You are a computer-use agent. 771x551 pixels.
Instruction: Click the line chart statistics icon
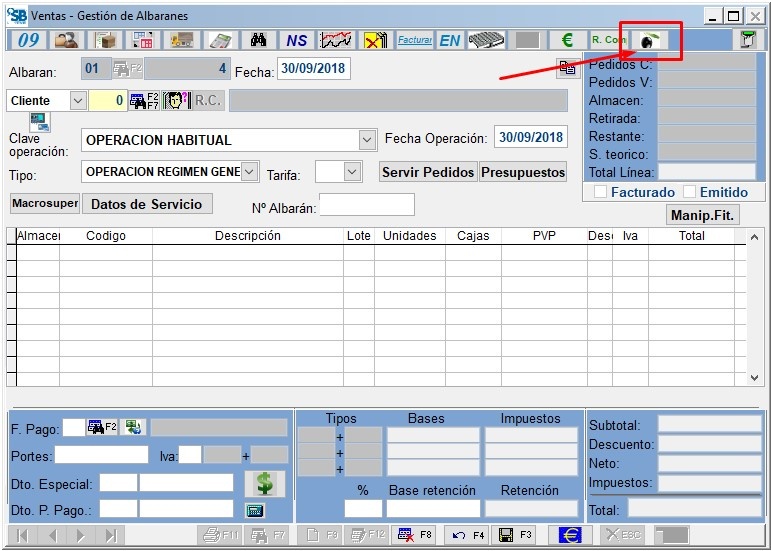(x=335, y=40)
